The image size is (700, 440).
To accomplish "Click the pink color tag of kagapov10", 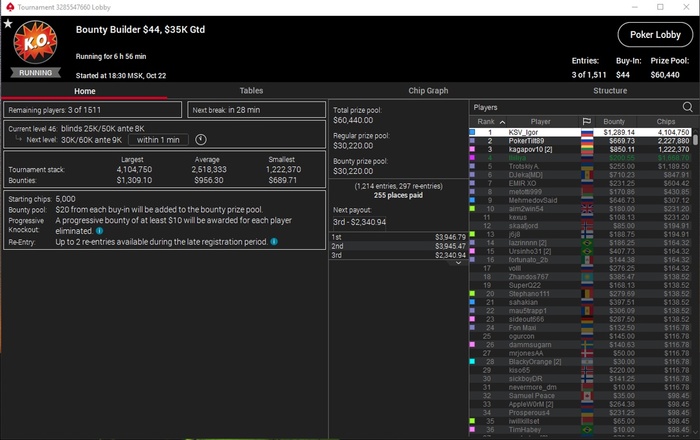I will pos(472,149).
